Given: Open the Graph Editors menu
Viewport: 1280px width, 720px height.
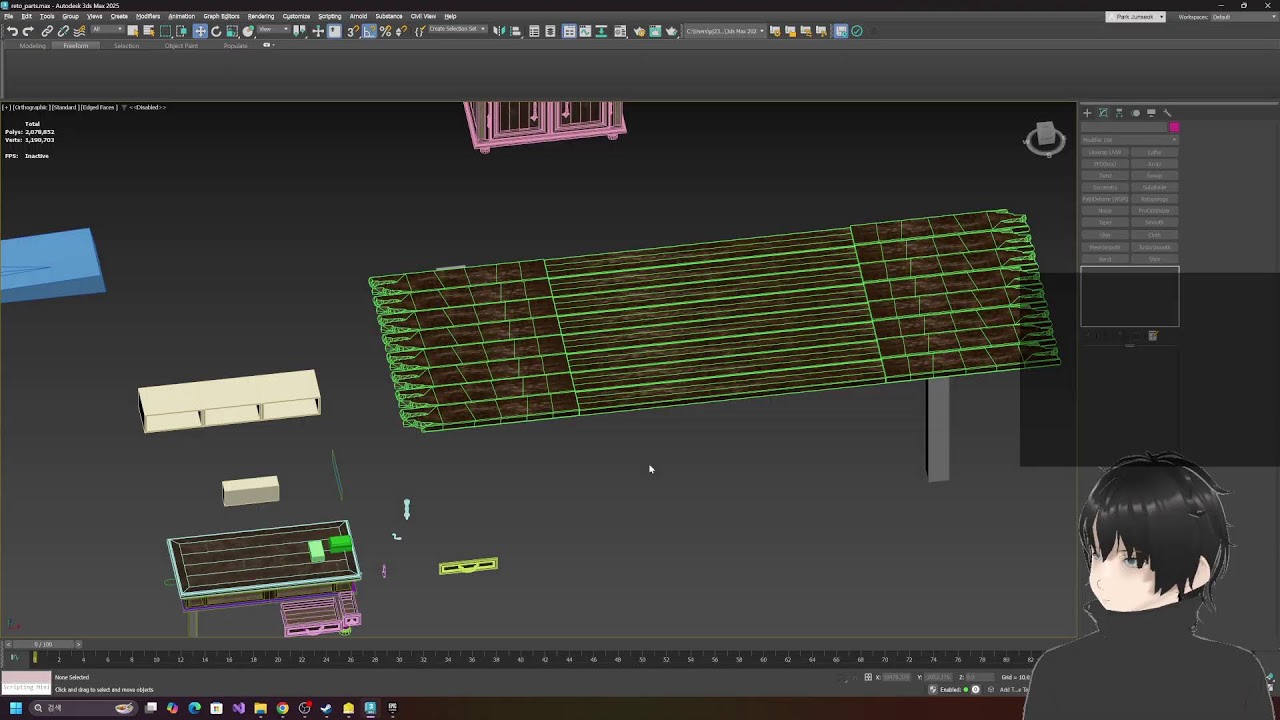Looking at the screenshot, I should (x=221, y=16).
